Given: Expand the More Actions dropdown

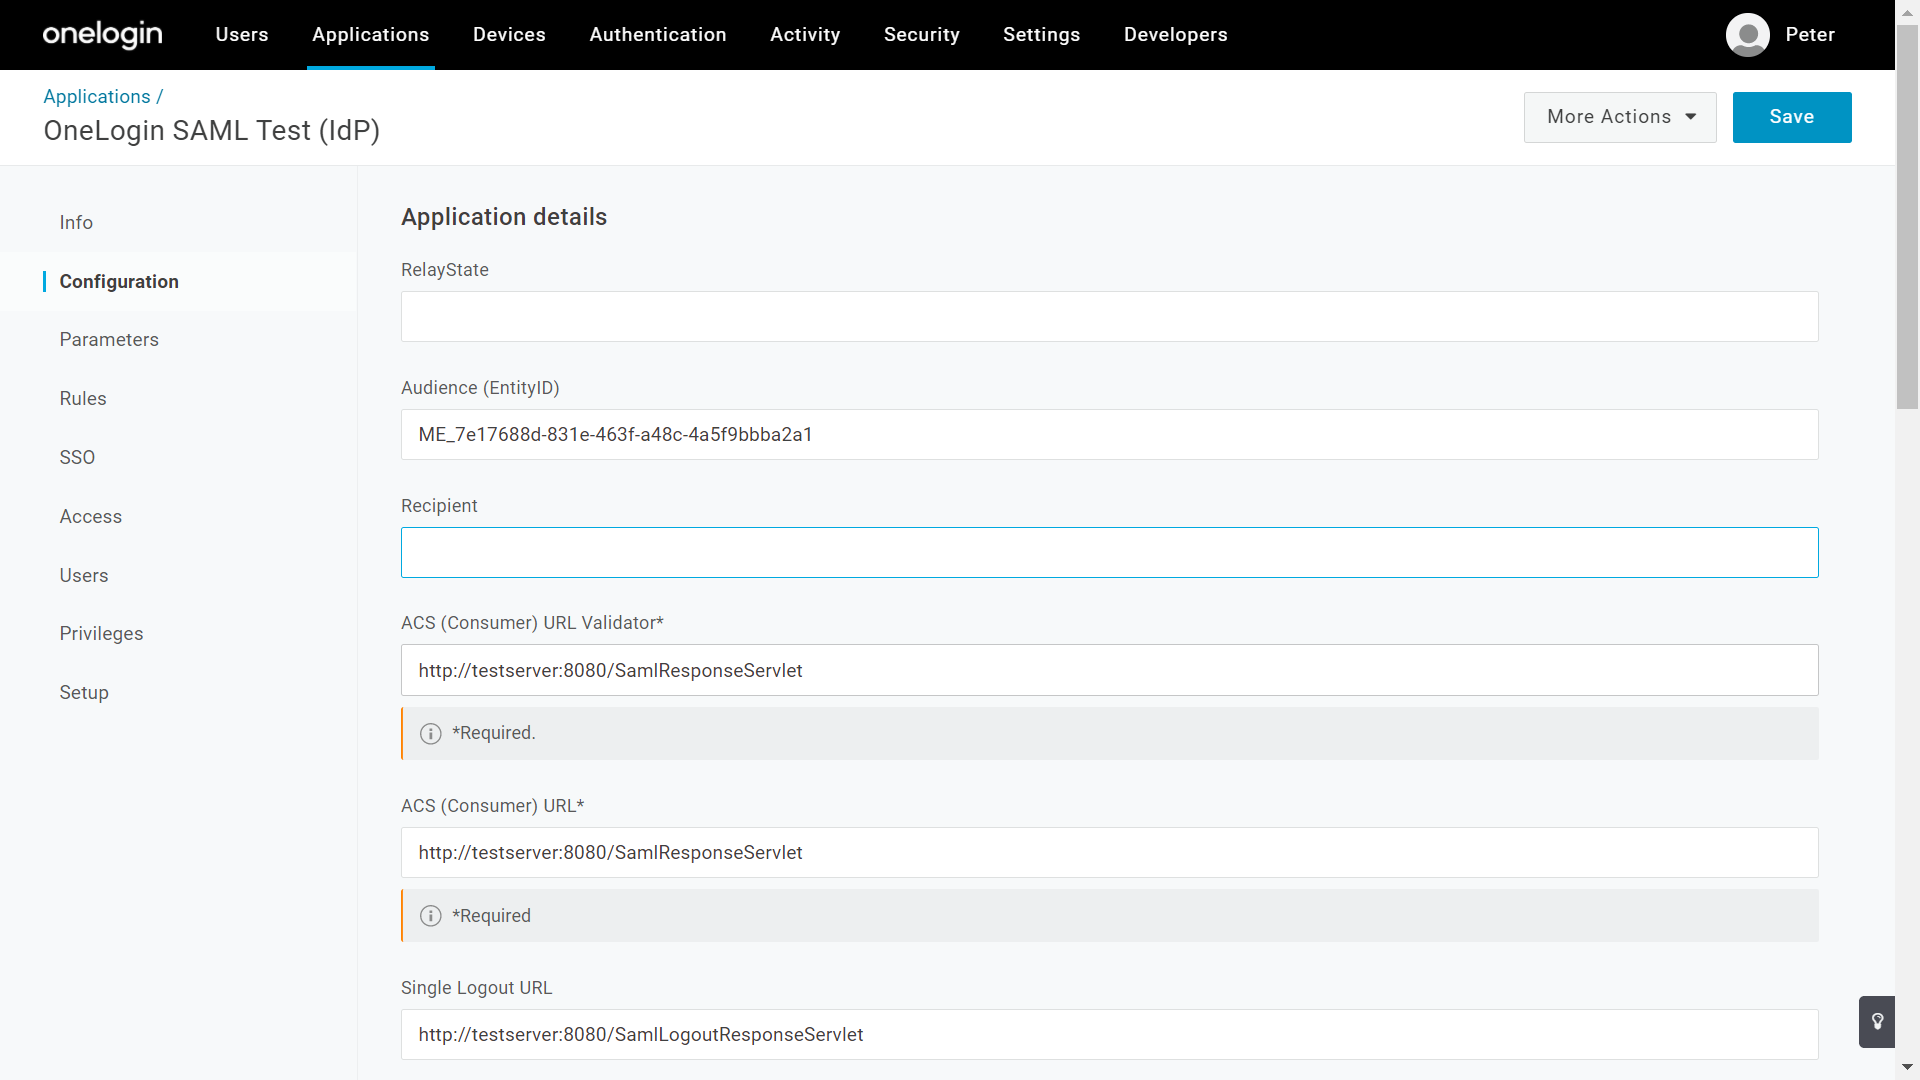Looking at the screenshot, I should click(x=1619, y=117).
